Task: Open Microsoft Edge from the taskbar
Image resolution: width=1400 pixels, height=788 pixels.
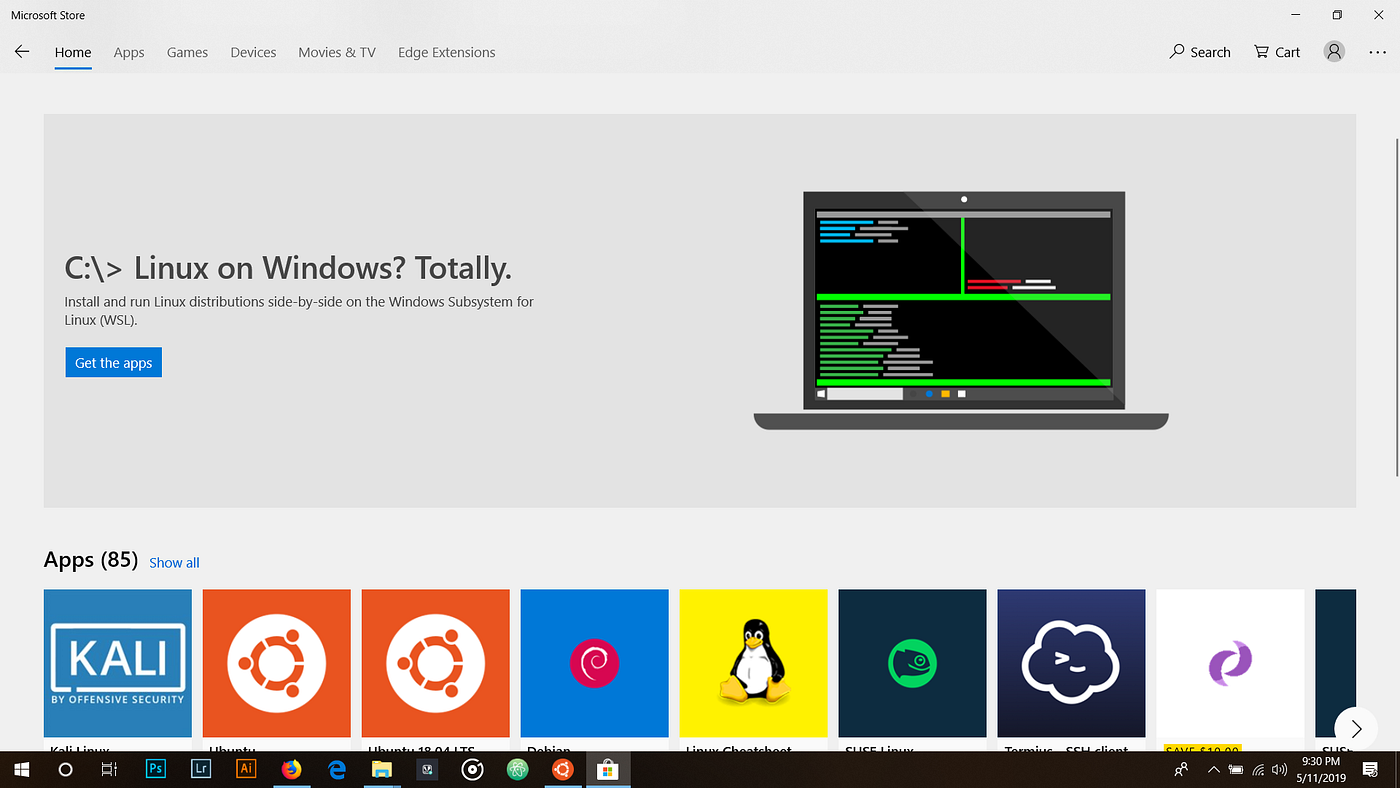Action: click(x=337, y=769)
